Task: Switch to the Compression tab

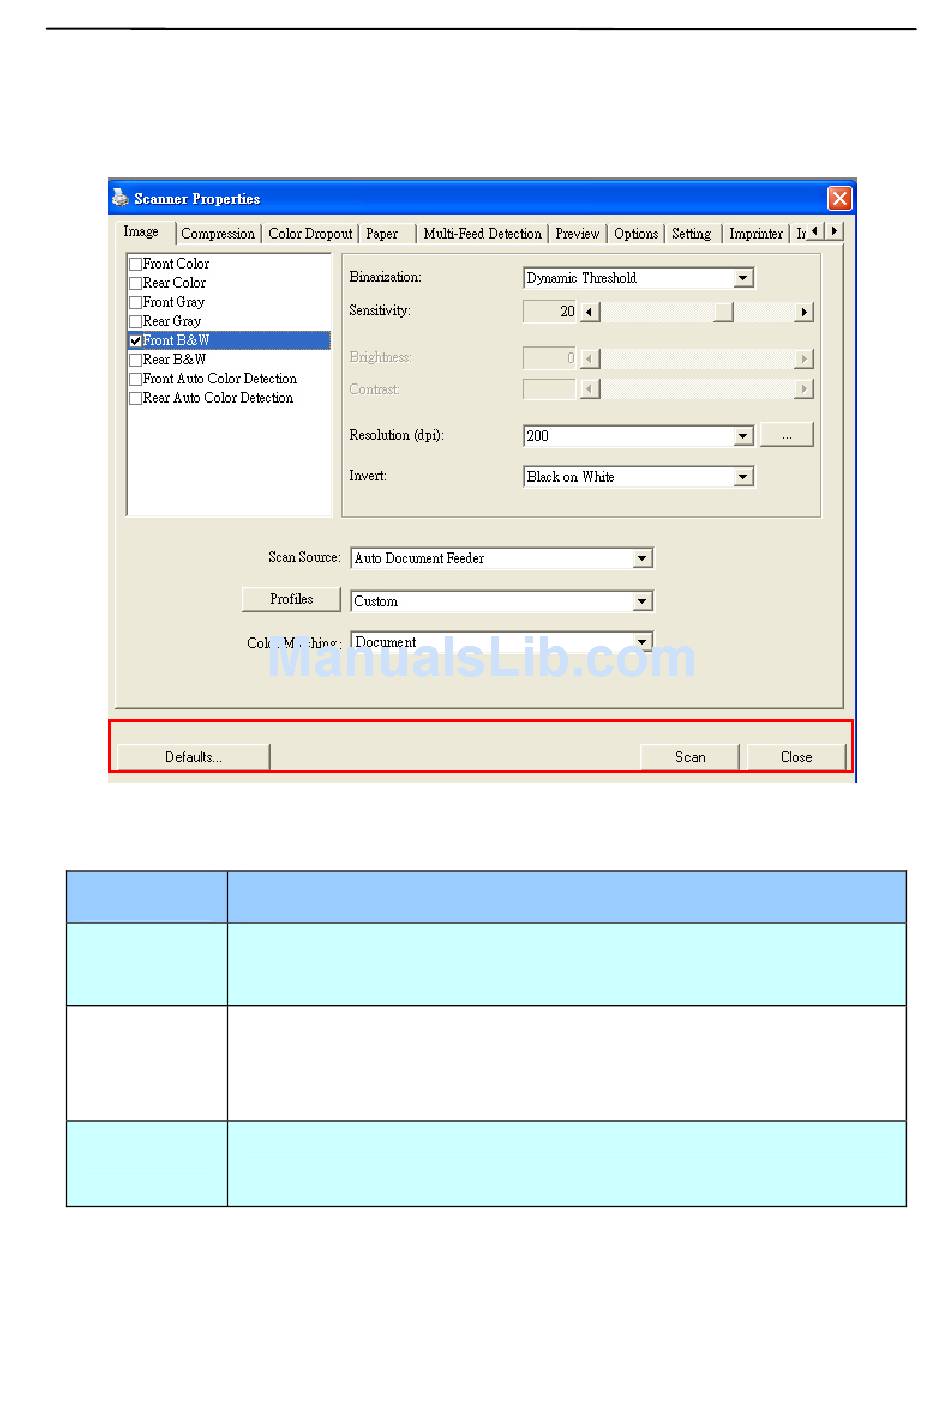Action: click(218, 234)
